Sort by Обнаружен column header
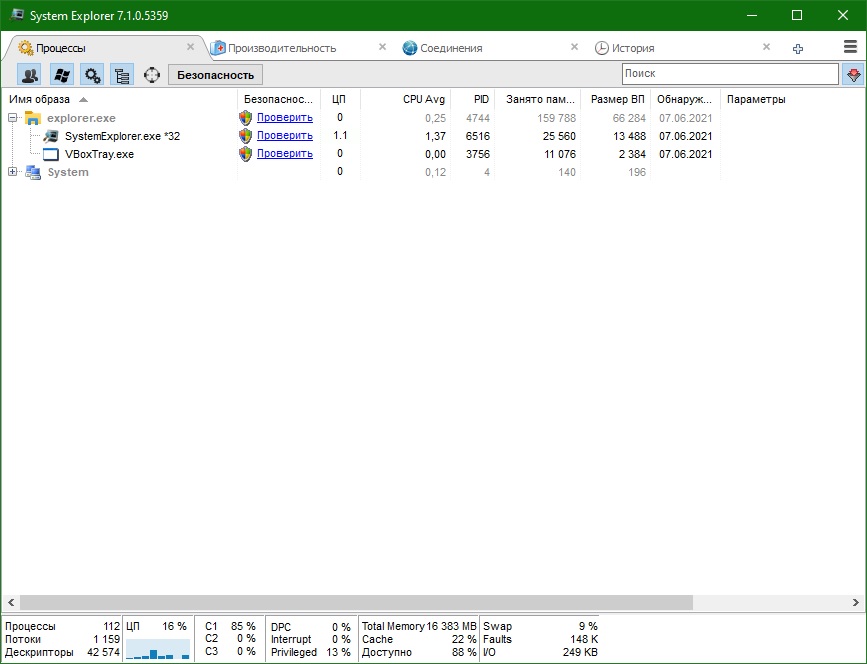 click(685, 100)
